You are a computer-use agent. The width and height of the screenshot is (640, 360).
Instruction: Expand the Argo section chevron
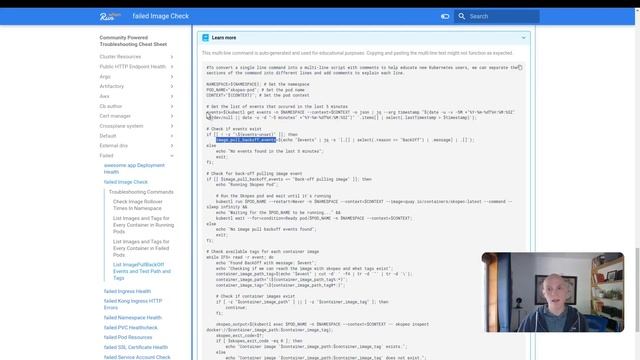pyautogui.click(x=172, y=77)
